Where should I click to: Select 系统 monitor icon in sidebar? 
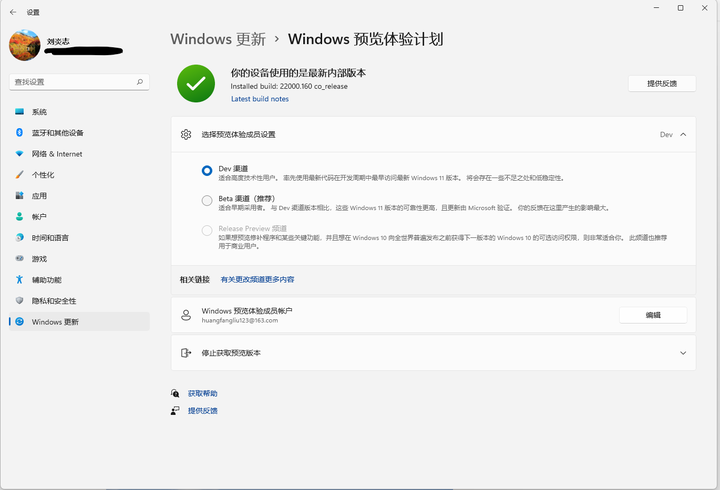pos(19,112)
